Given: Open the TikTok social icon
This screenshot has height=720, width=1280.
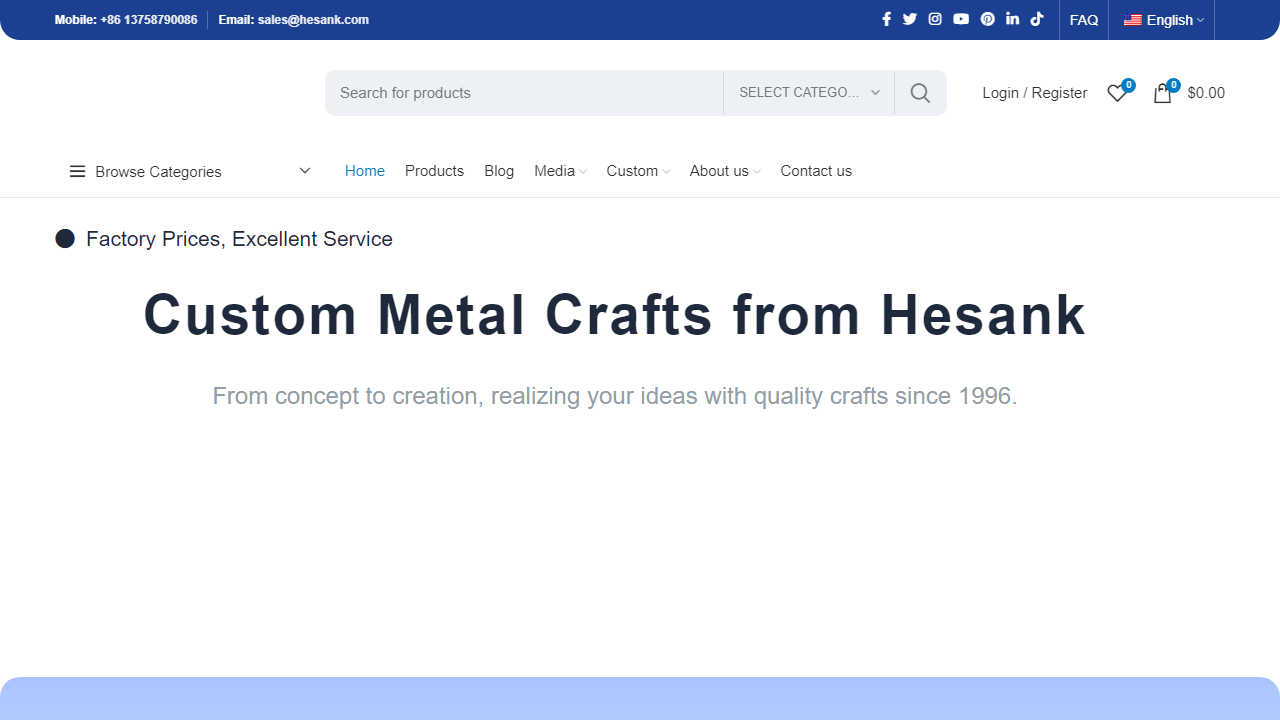Looking at the screenshot, I should tap(1037, 19).
